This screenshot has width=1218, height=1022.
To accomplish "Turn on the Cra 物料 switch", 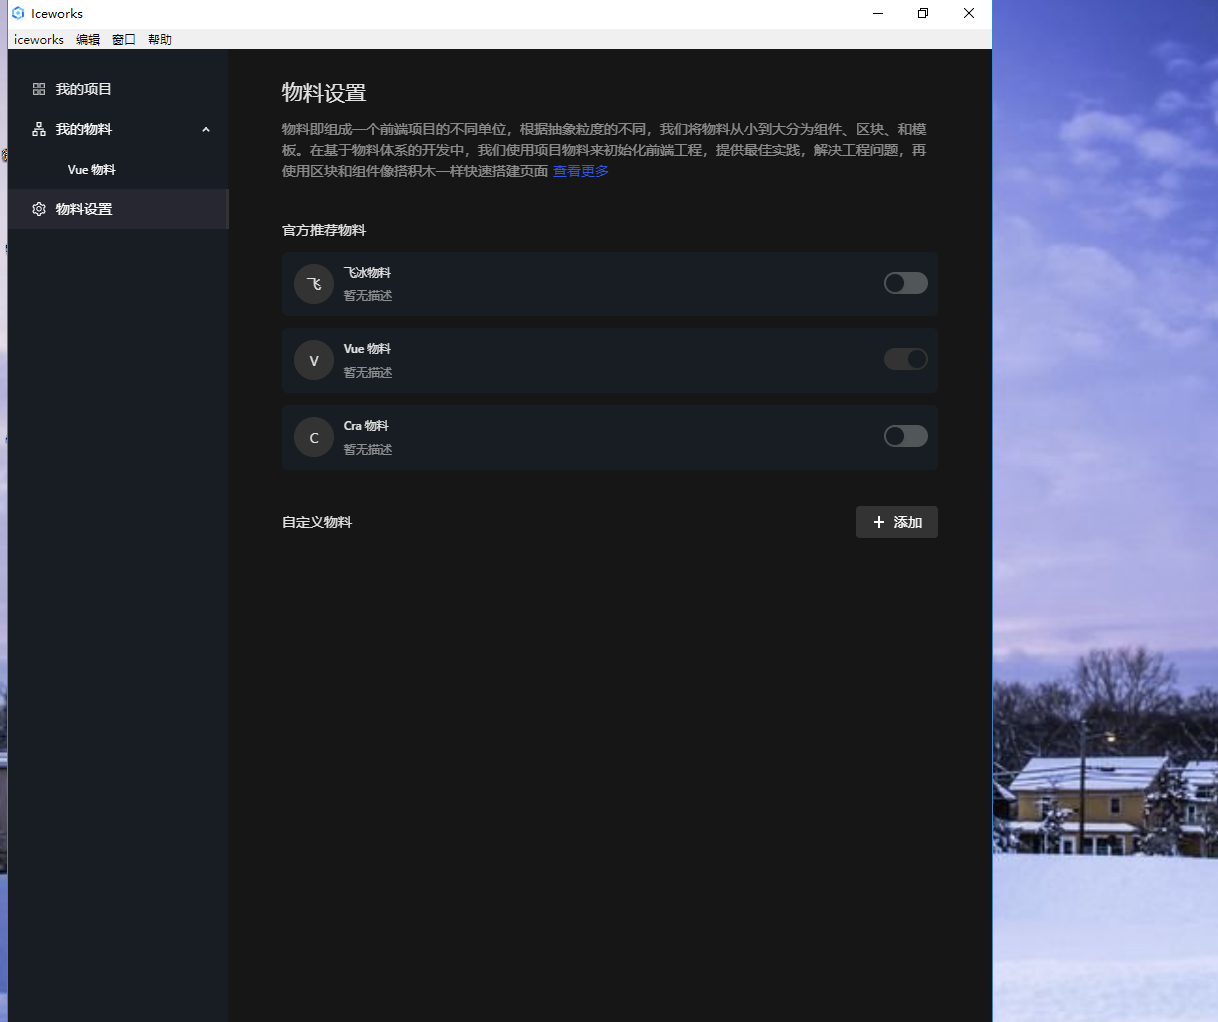I will pos(905,436).
